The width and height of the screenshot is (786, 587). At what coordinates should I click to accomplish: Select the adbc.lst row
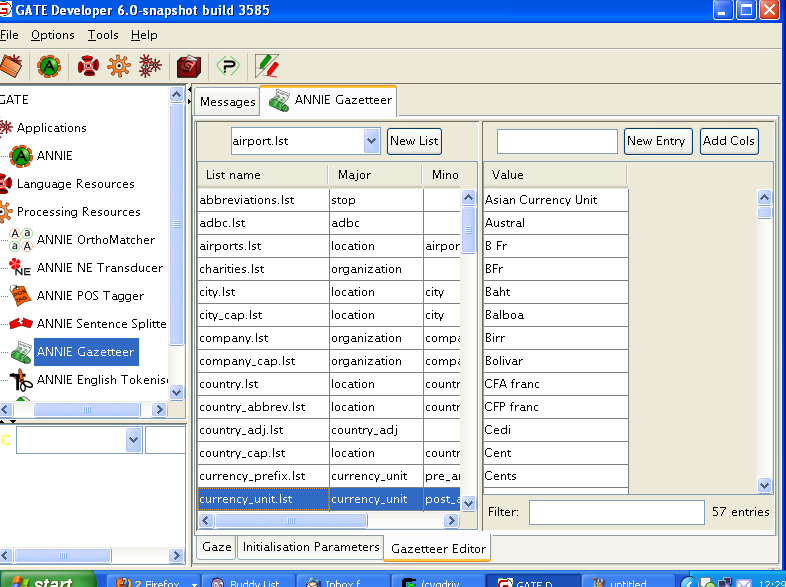329,223
